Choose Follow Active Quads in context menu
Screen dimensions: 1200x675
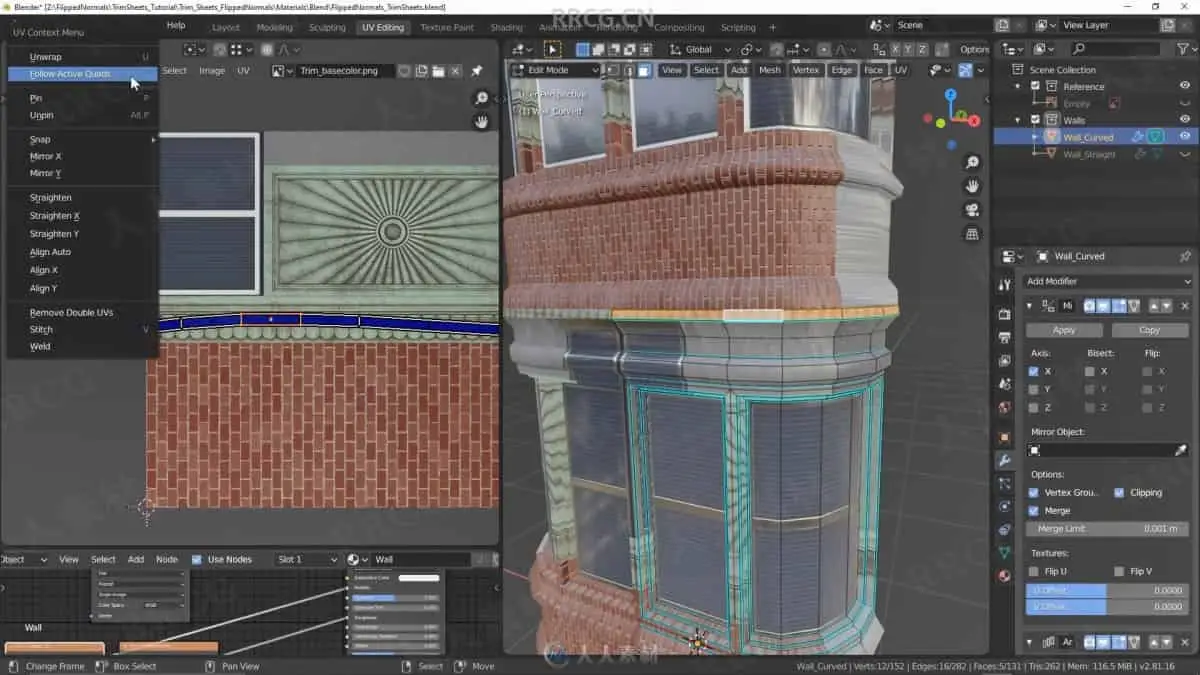tap(70, 74)
